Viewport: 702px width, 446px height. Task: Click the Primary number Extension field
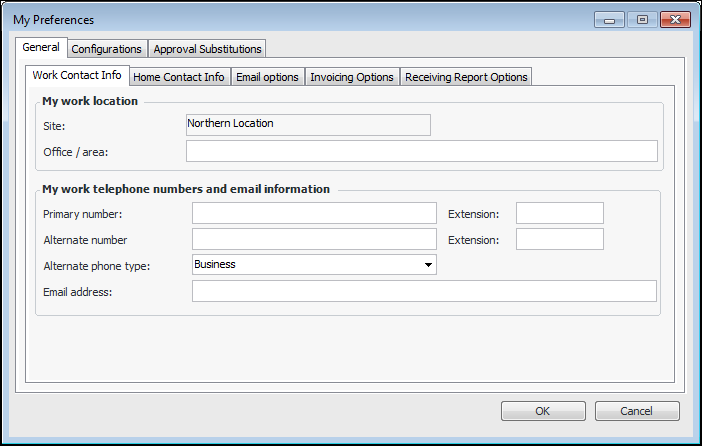click(559, 213)
